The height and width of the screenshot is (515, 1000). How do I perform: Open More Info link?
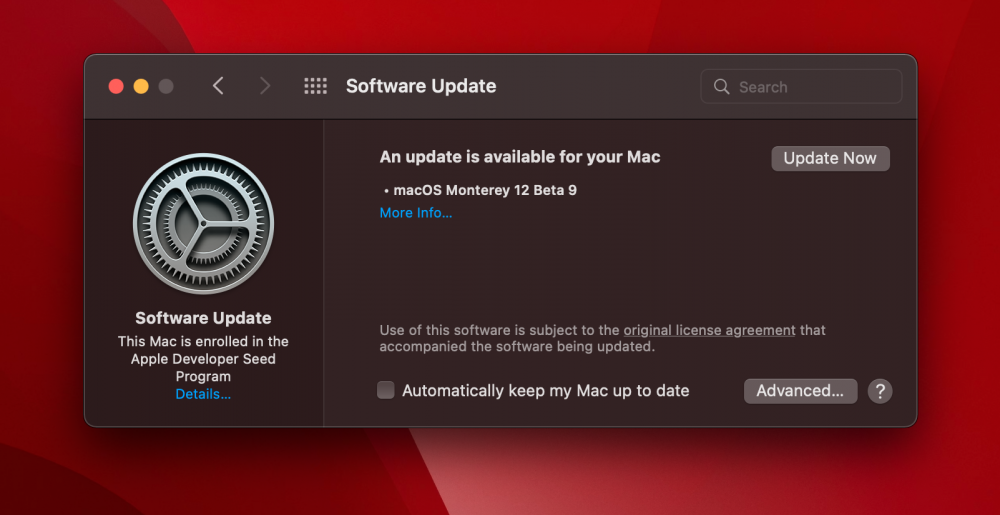tap(416, 213)
